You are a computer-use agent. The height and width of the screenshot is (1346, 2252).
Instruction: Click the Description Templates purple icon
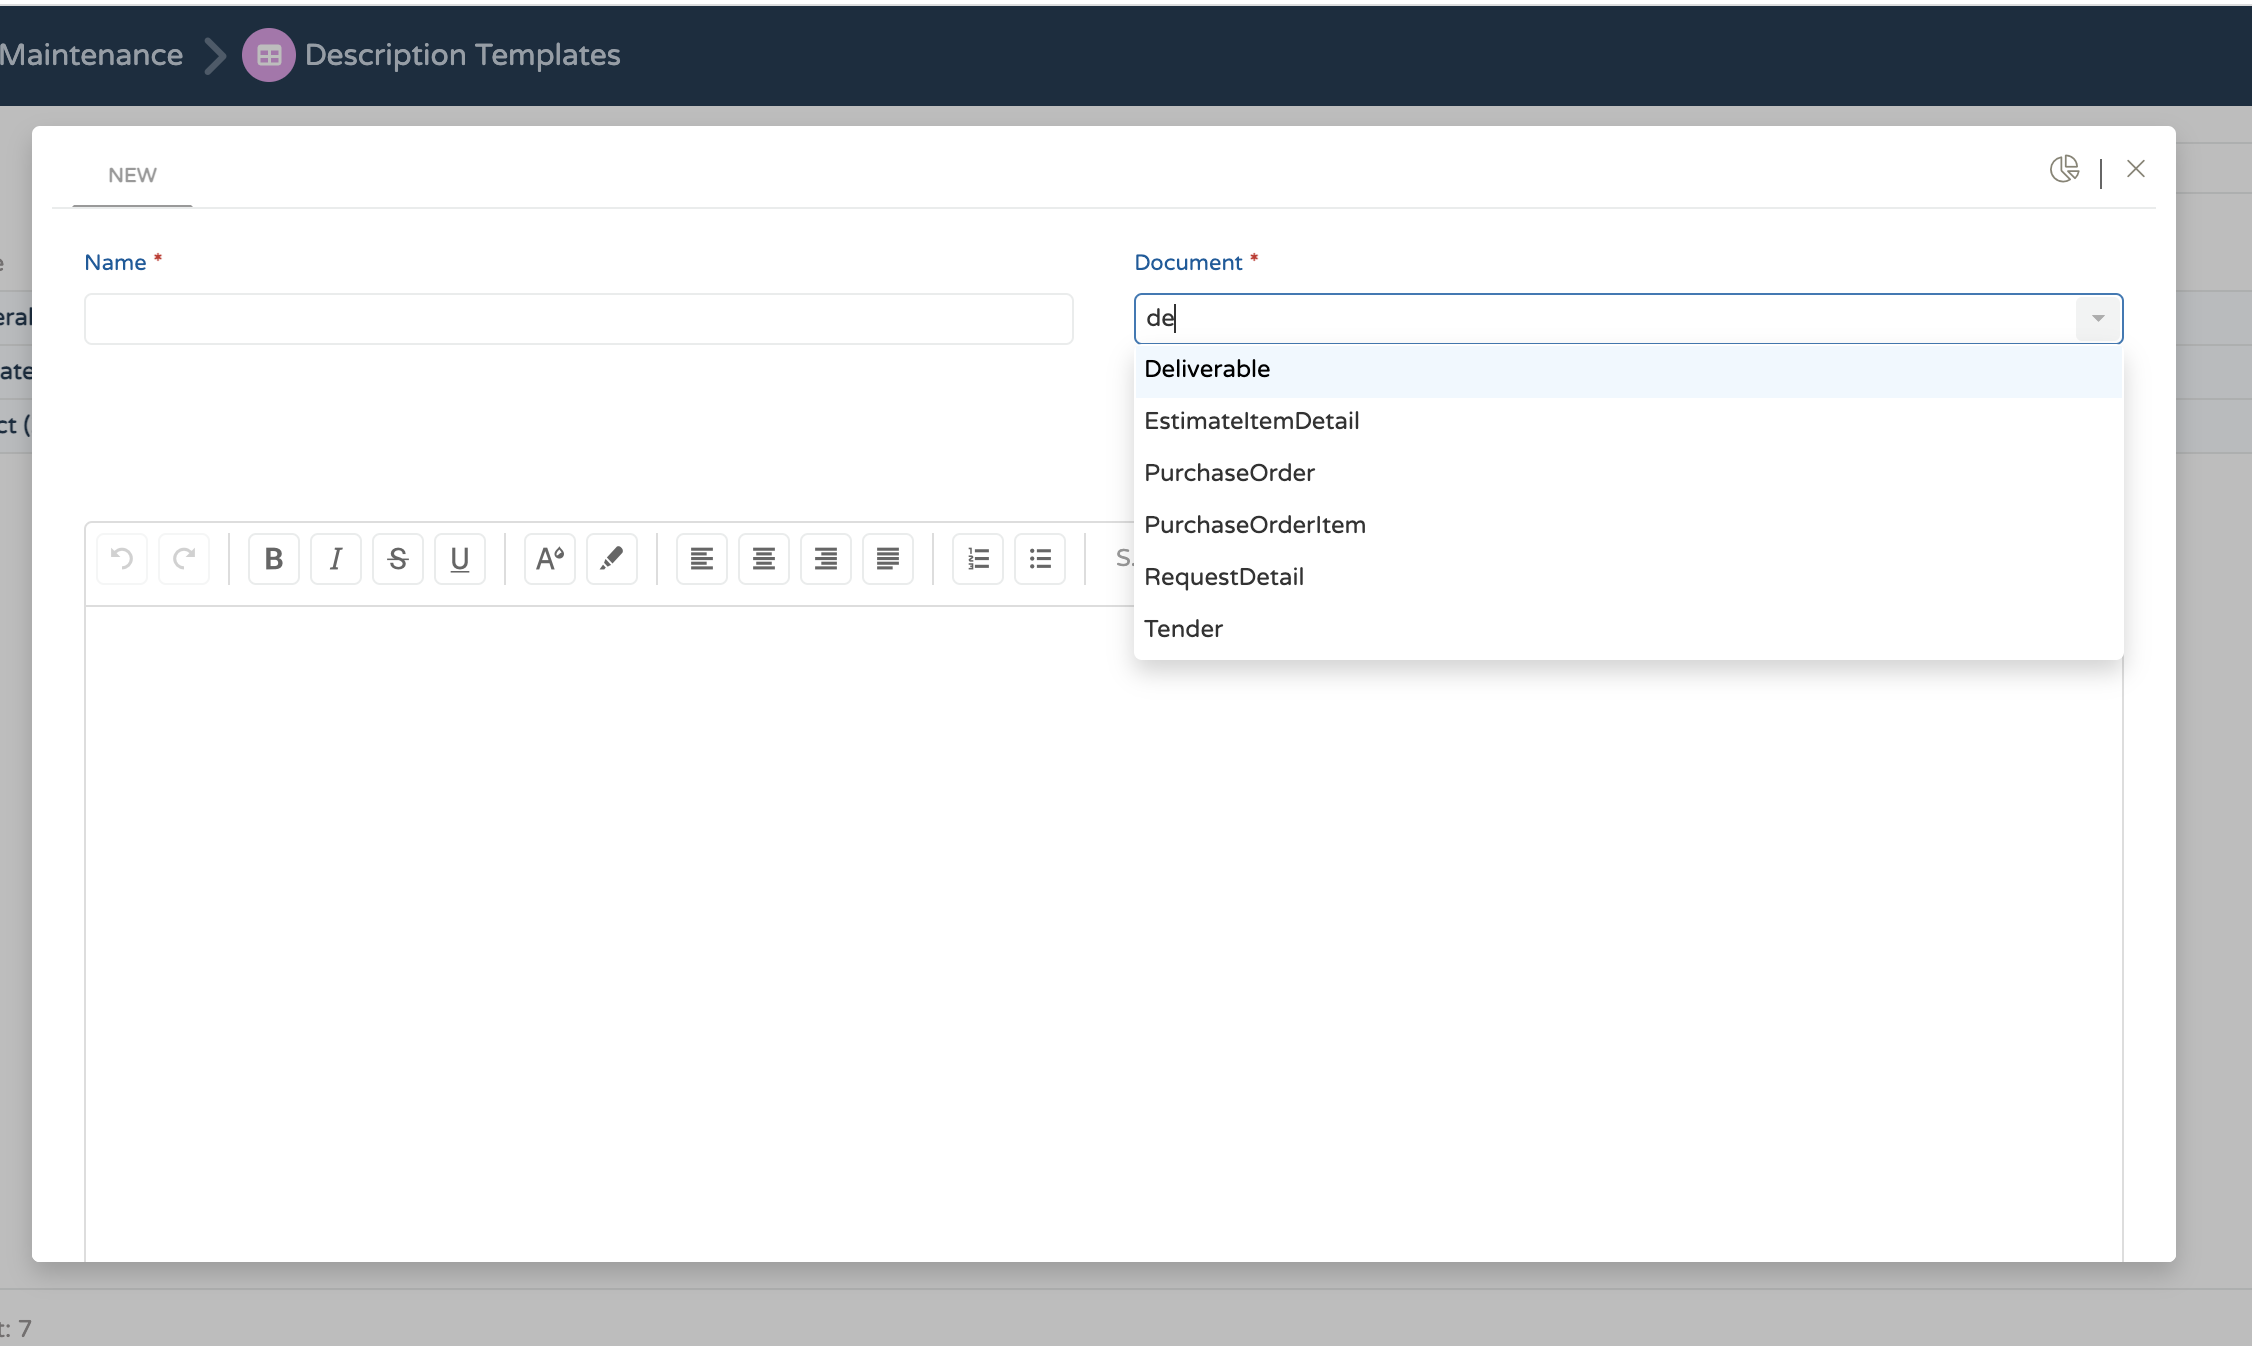point(269,55)
